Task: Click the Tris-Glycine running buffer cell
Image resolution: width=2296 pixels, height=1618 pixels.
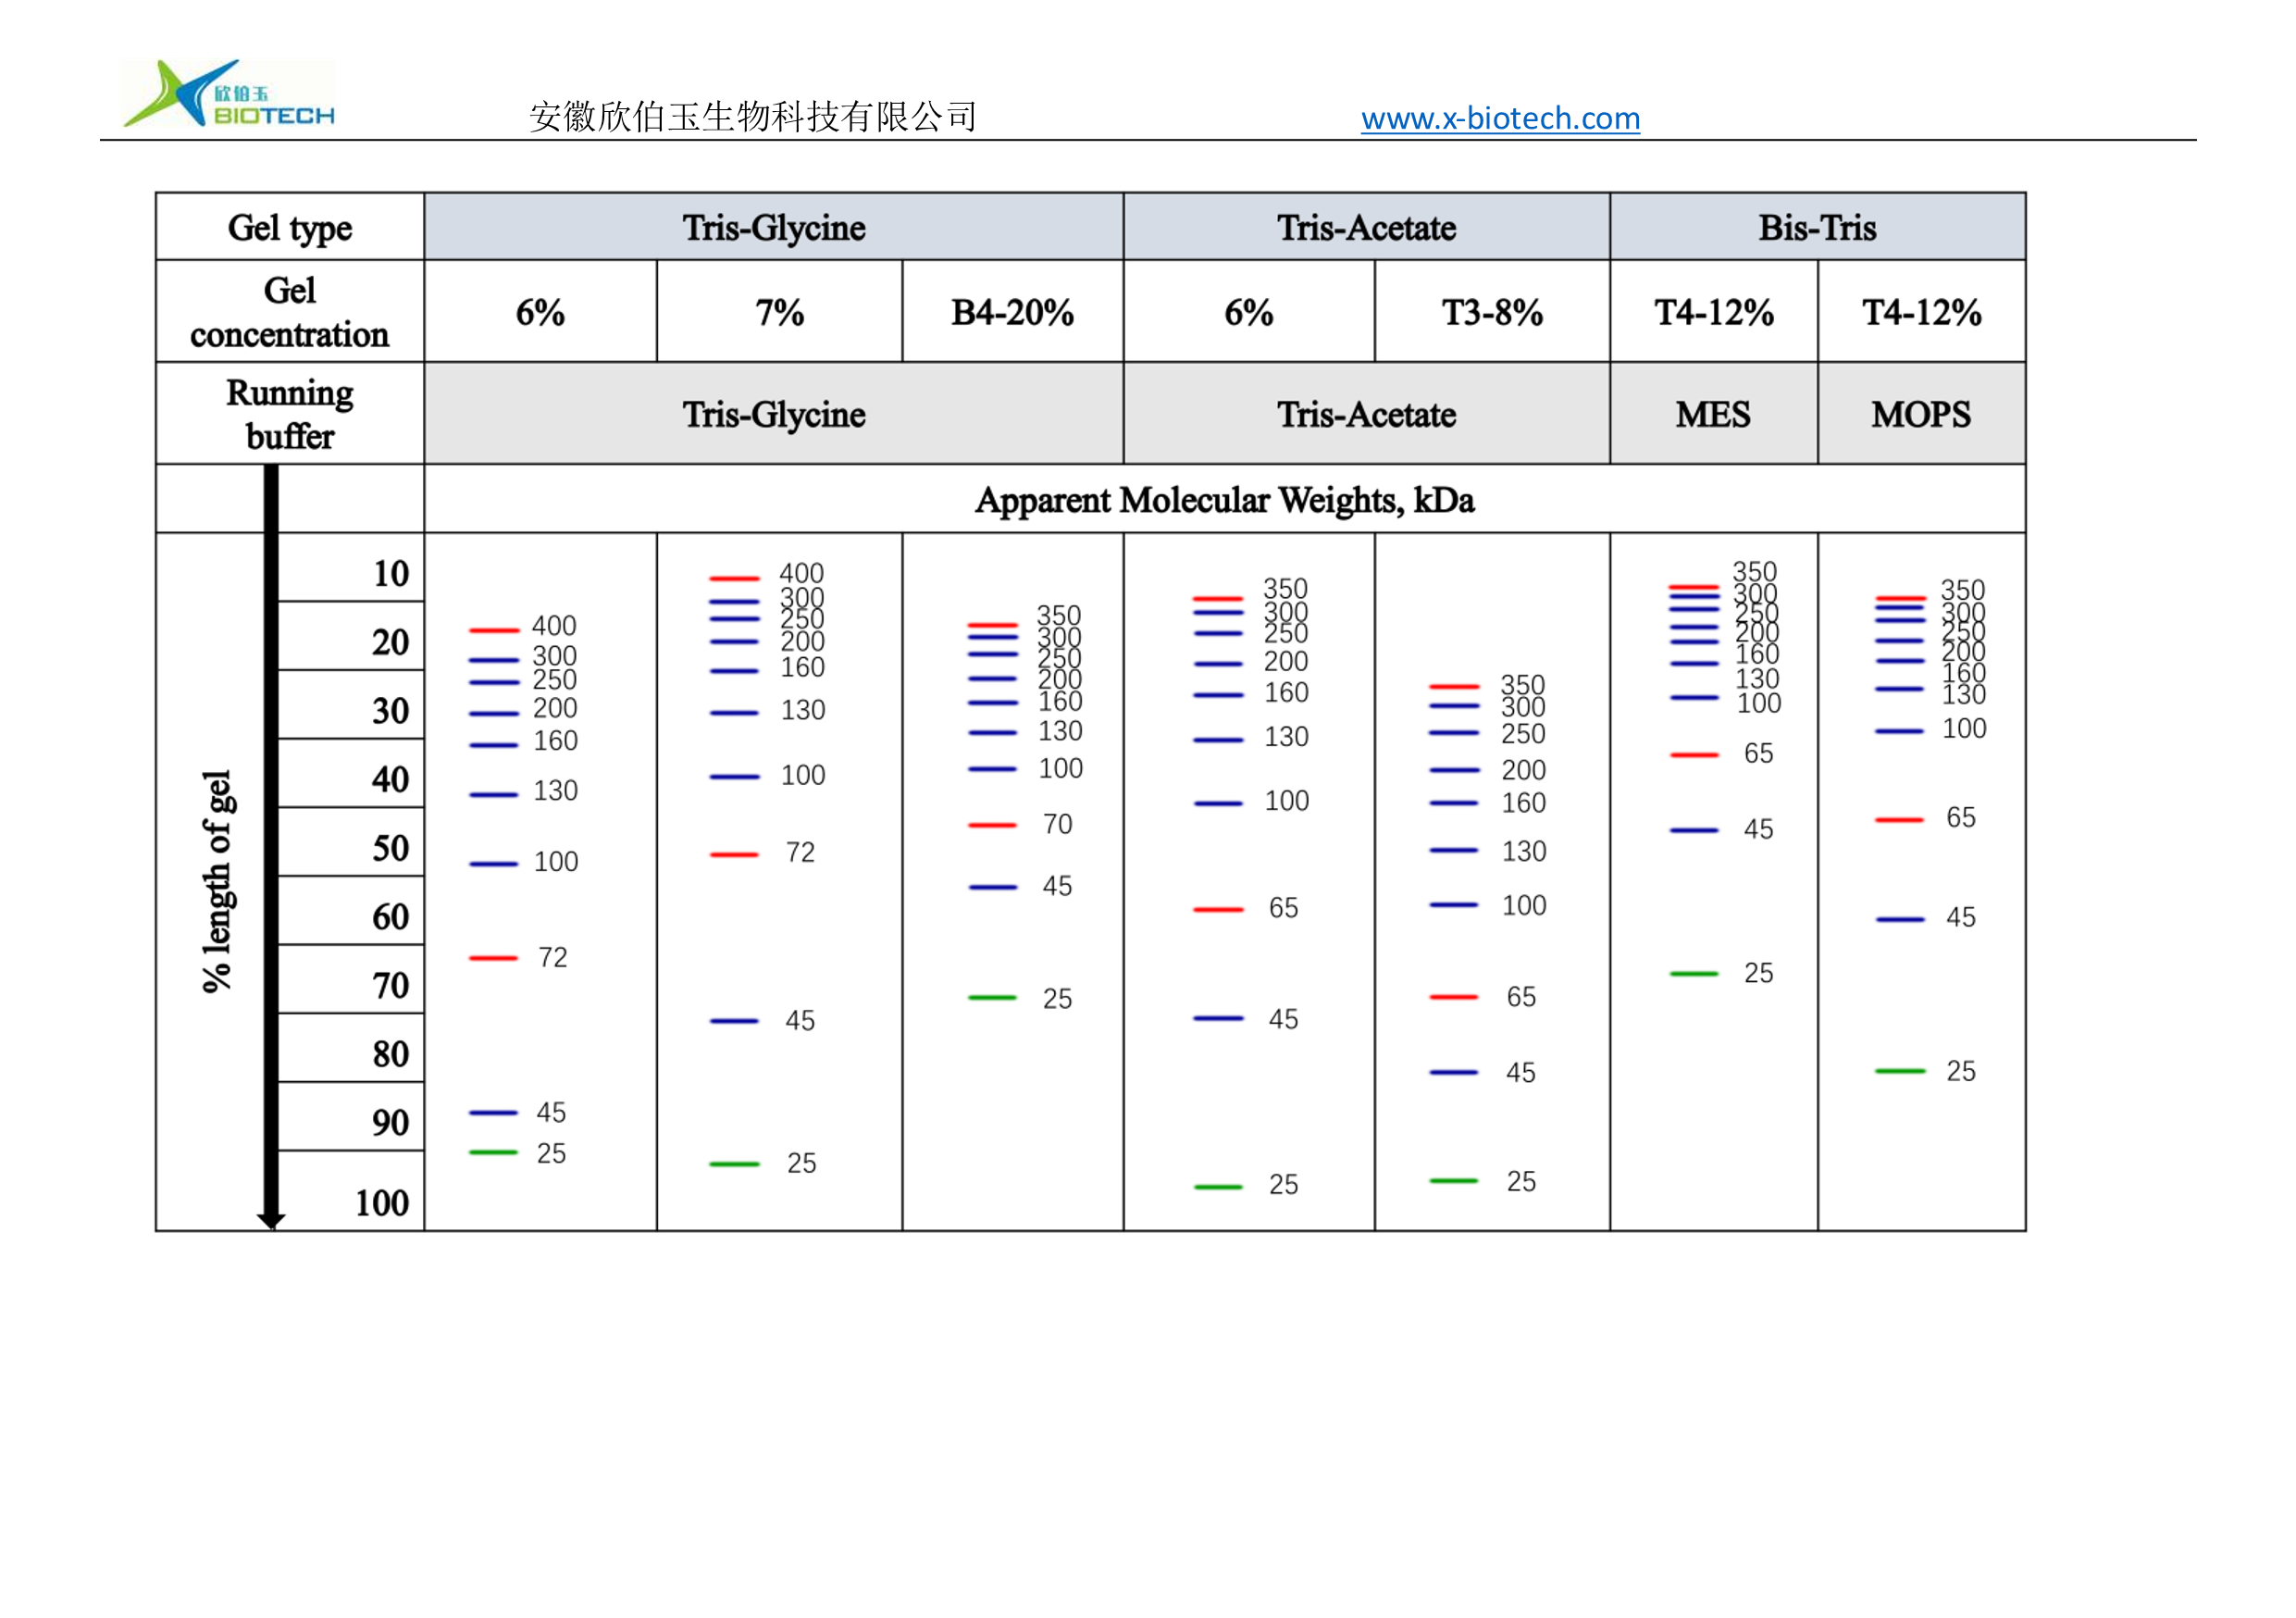Action: coord(774,415)
